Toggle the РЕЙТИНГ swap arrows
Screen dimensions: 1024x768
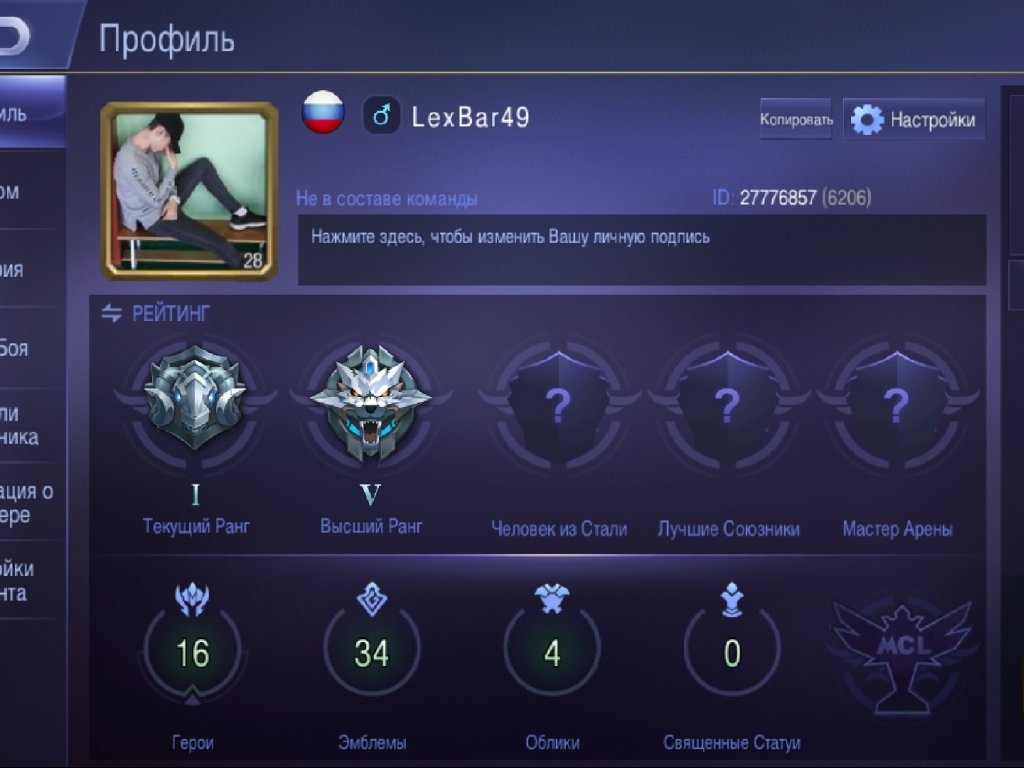point(112,313)
